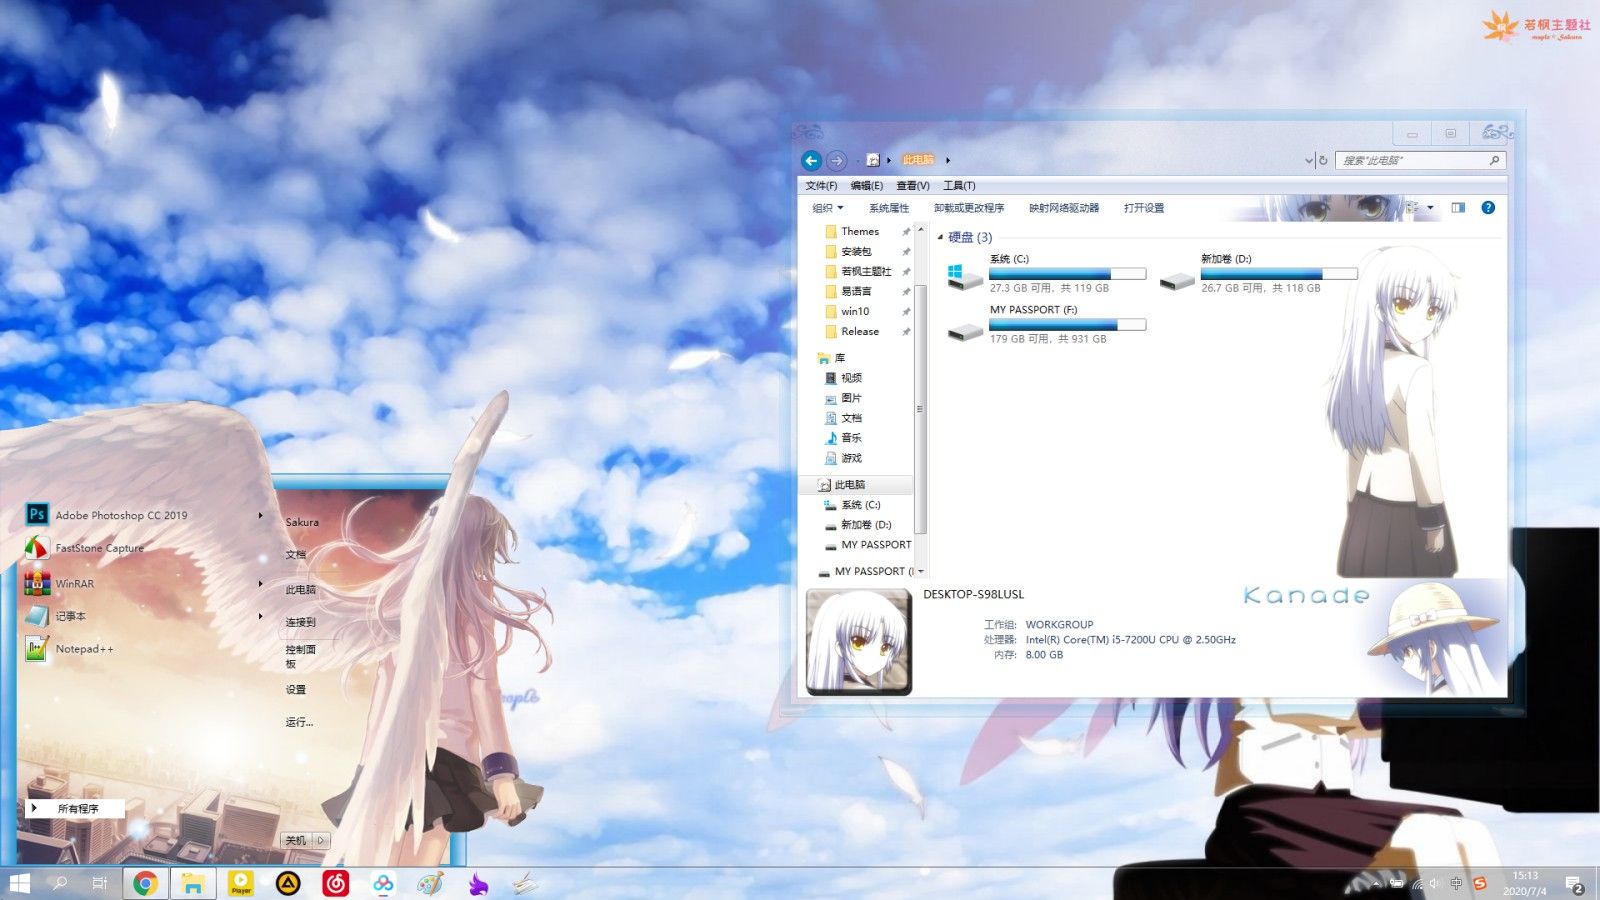1600x900 pixels.
Task: Open the volume icon in the system tray
Action: (1435, 883)
